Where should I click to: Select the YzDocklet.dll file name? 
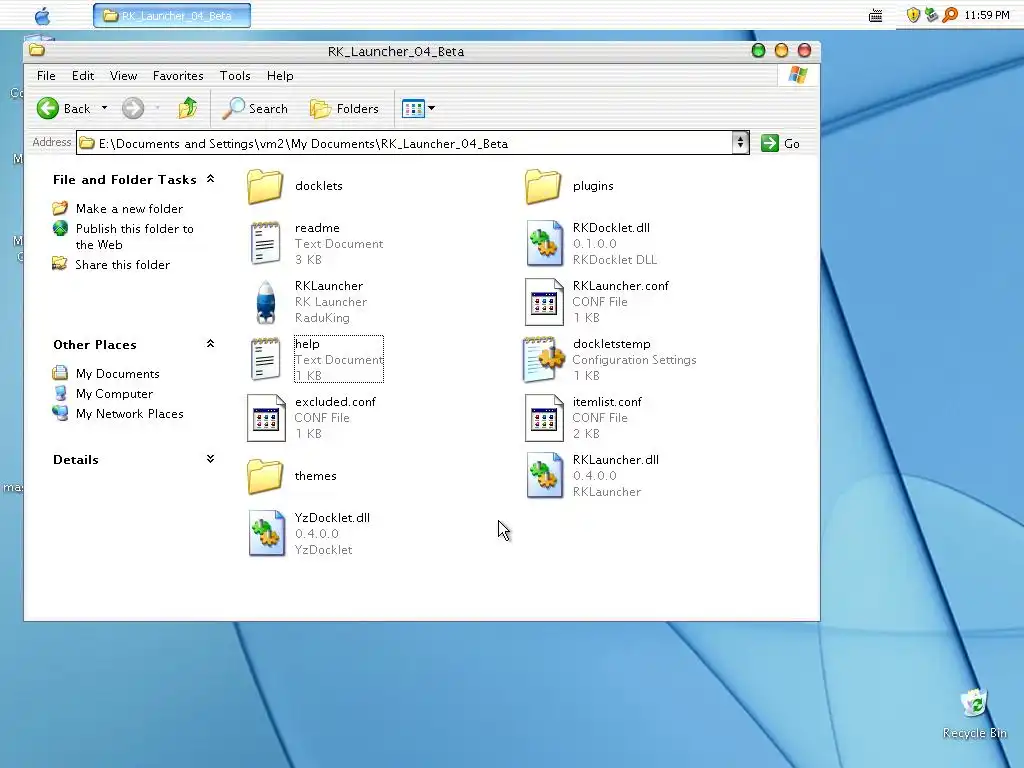coord(332,518)
